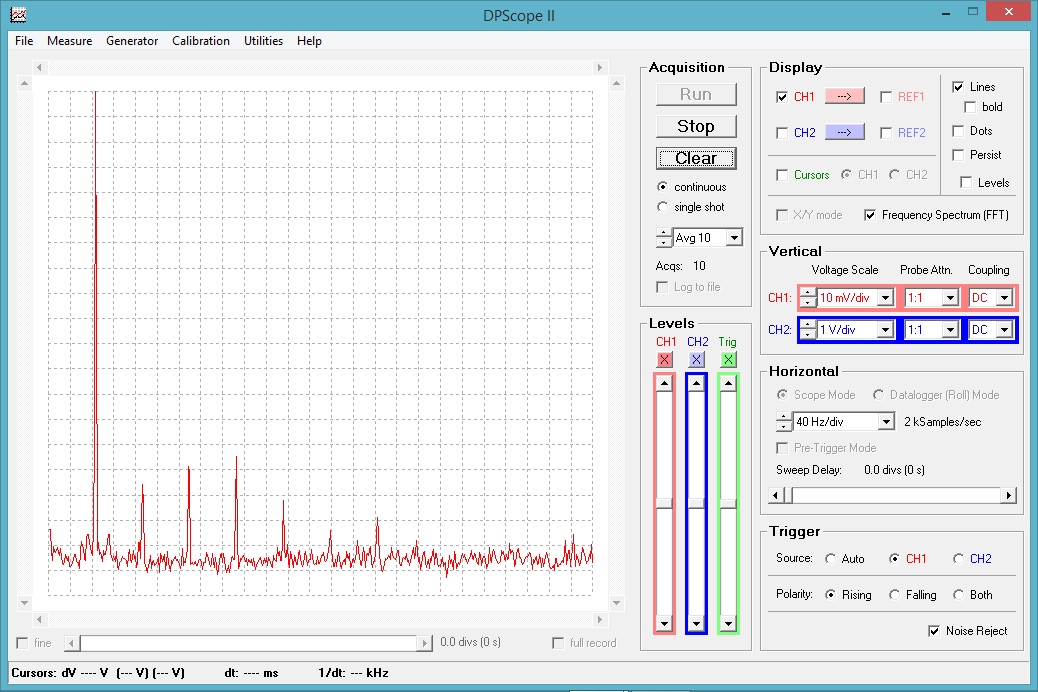Open the Utilities menu

263,40
